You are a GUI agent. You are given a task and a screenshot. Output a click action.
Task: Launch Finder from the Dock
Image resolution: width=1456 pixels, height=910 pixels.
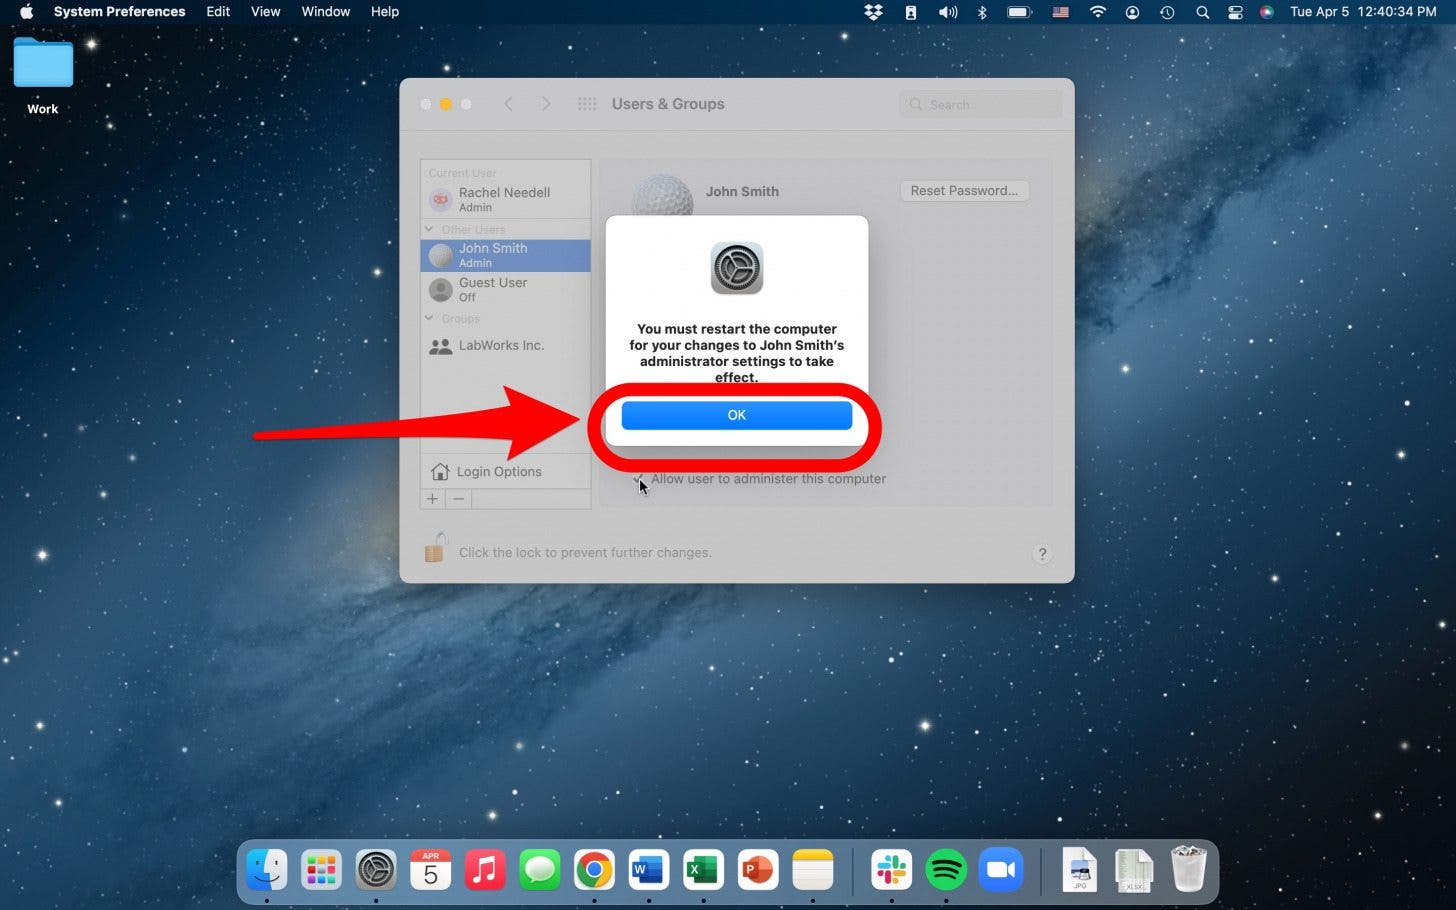266,869
